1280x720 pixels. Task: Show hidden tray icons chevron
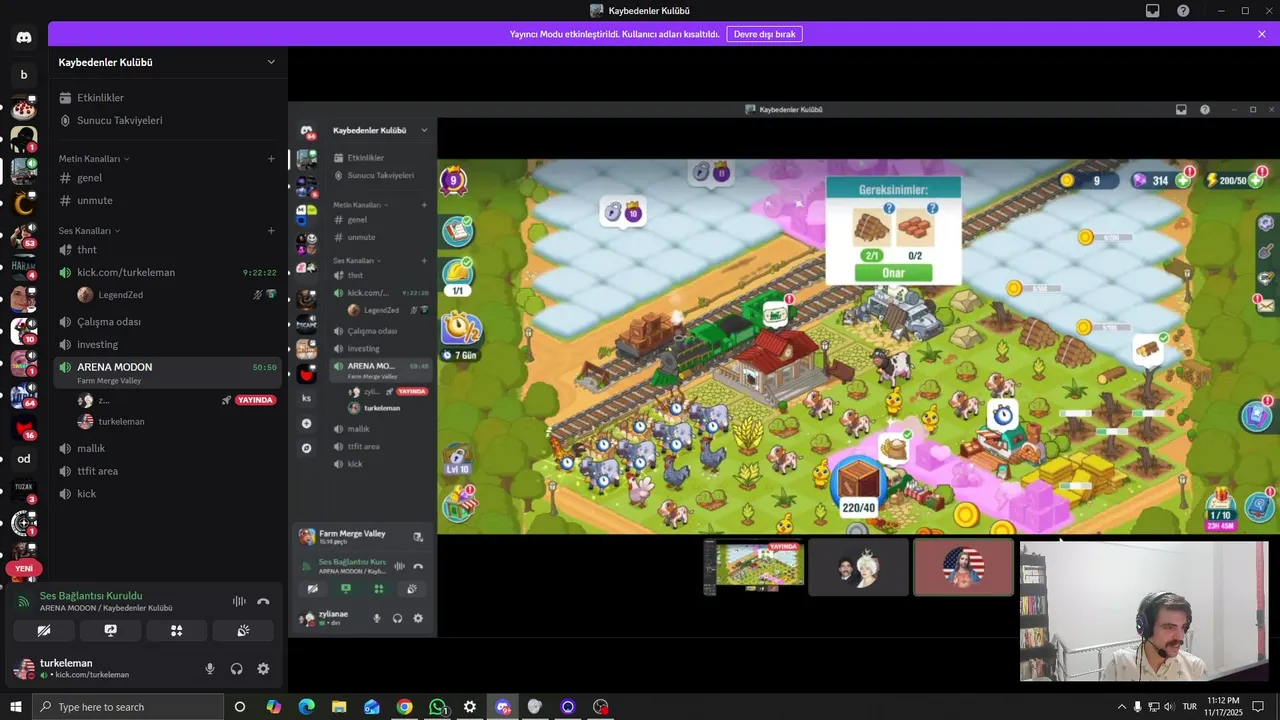point(1121,707)
